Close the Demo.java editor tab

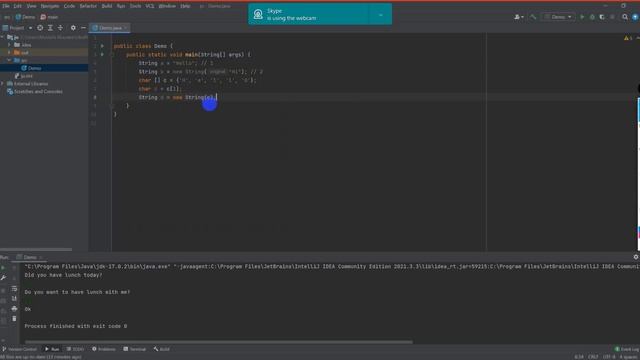click(x=126, y=28)
